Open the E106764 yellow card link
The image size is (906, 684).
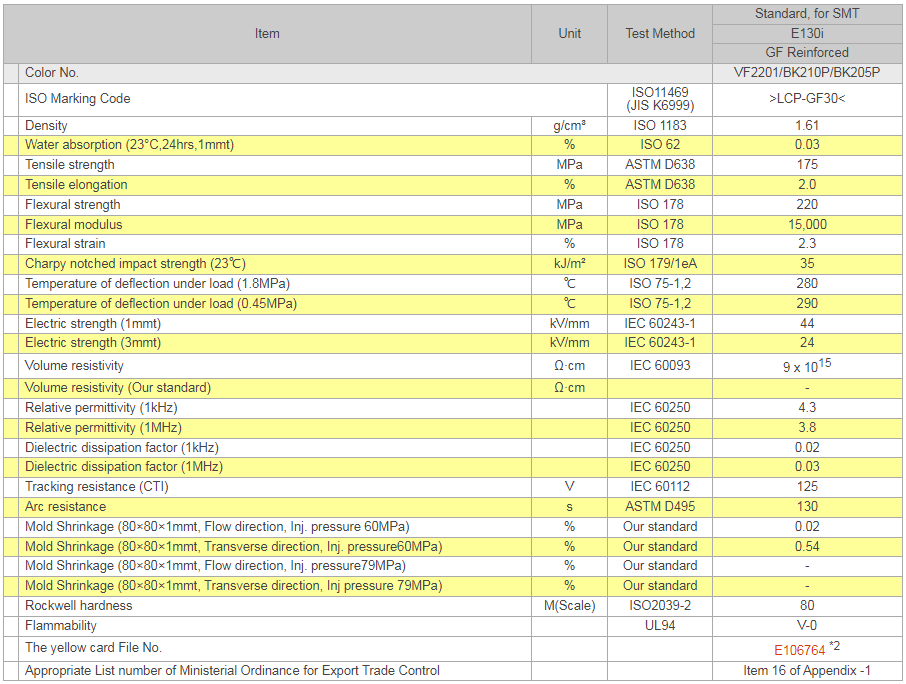(799, 650)
